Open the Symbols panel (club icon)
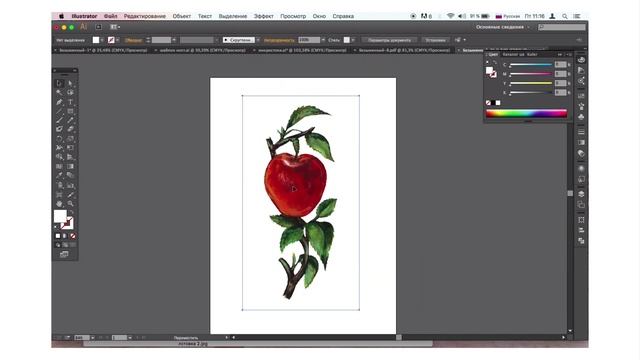640x360 pixels. [581, 117]
